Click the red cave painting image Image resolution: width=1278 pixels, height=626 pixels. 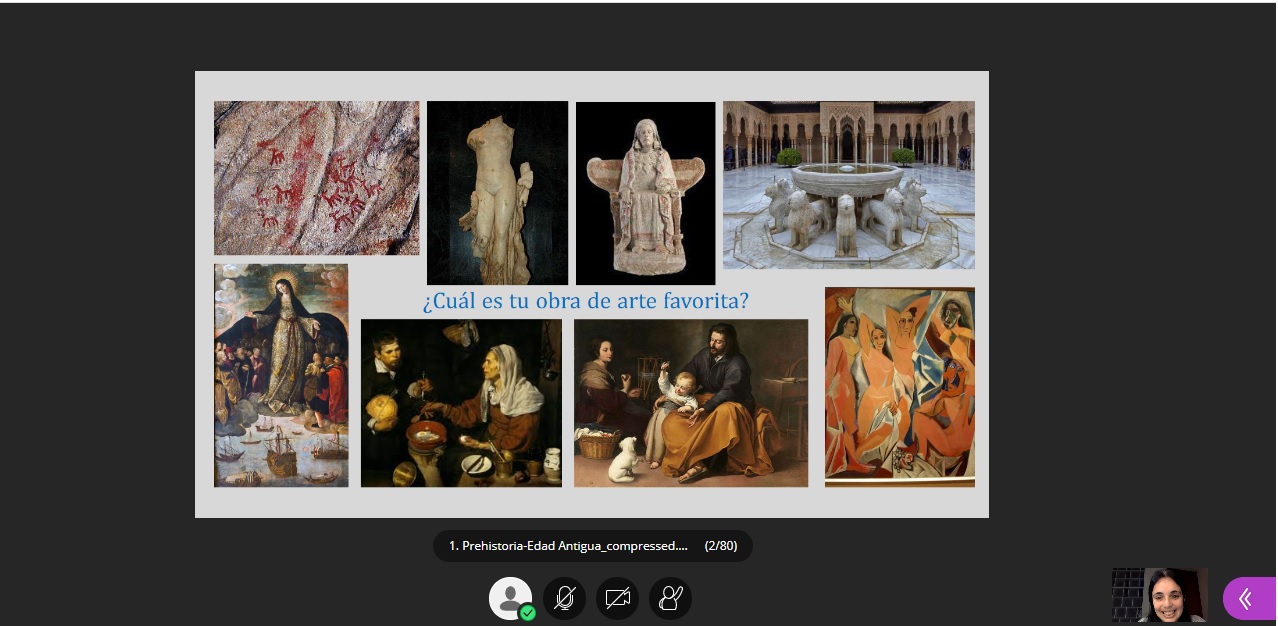316,178
